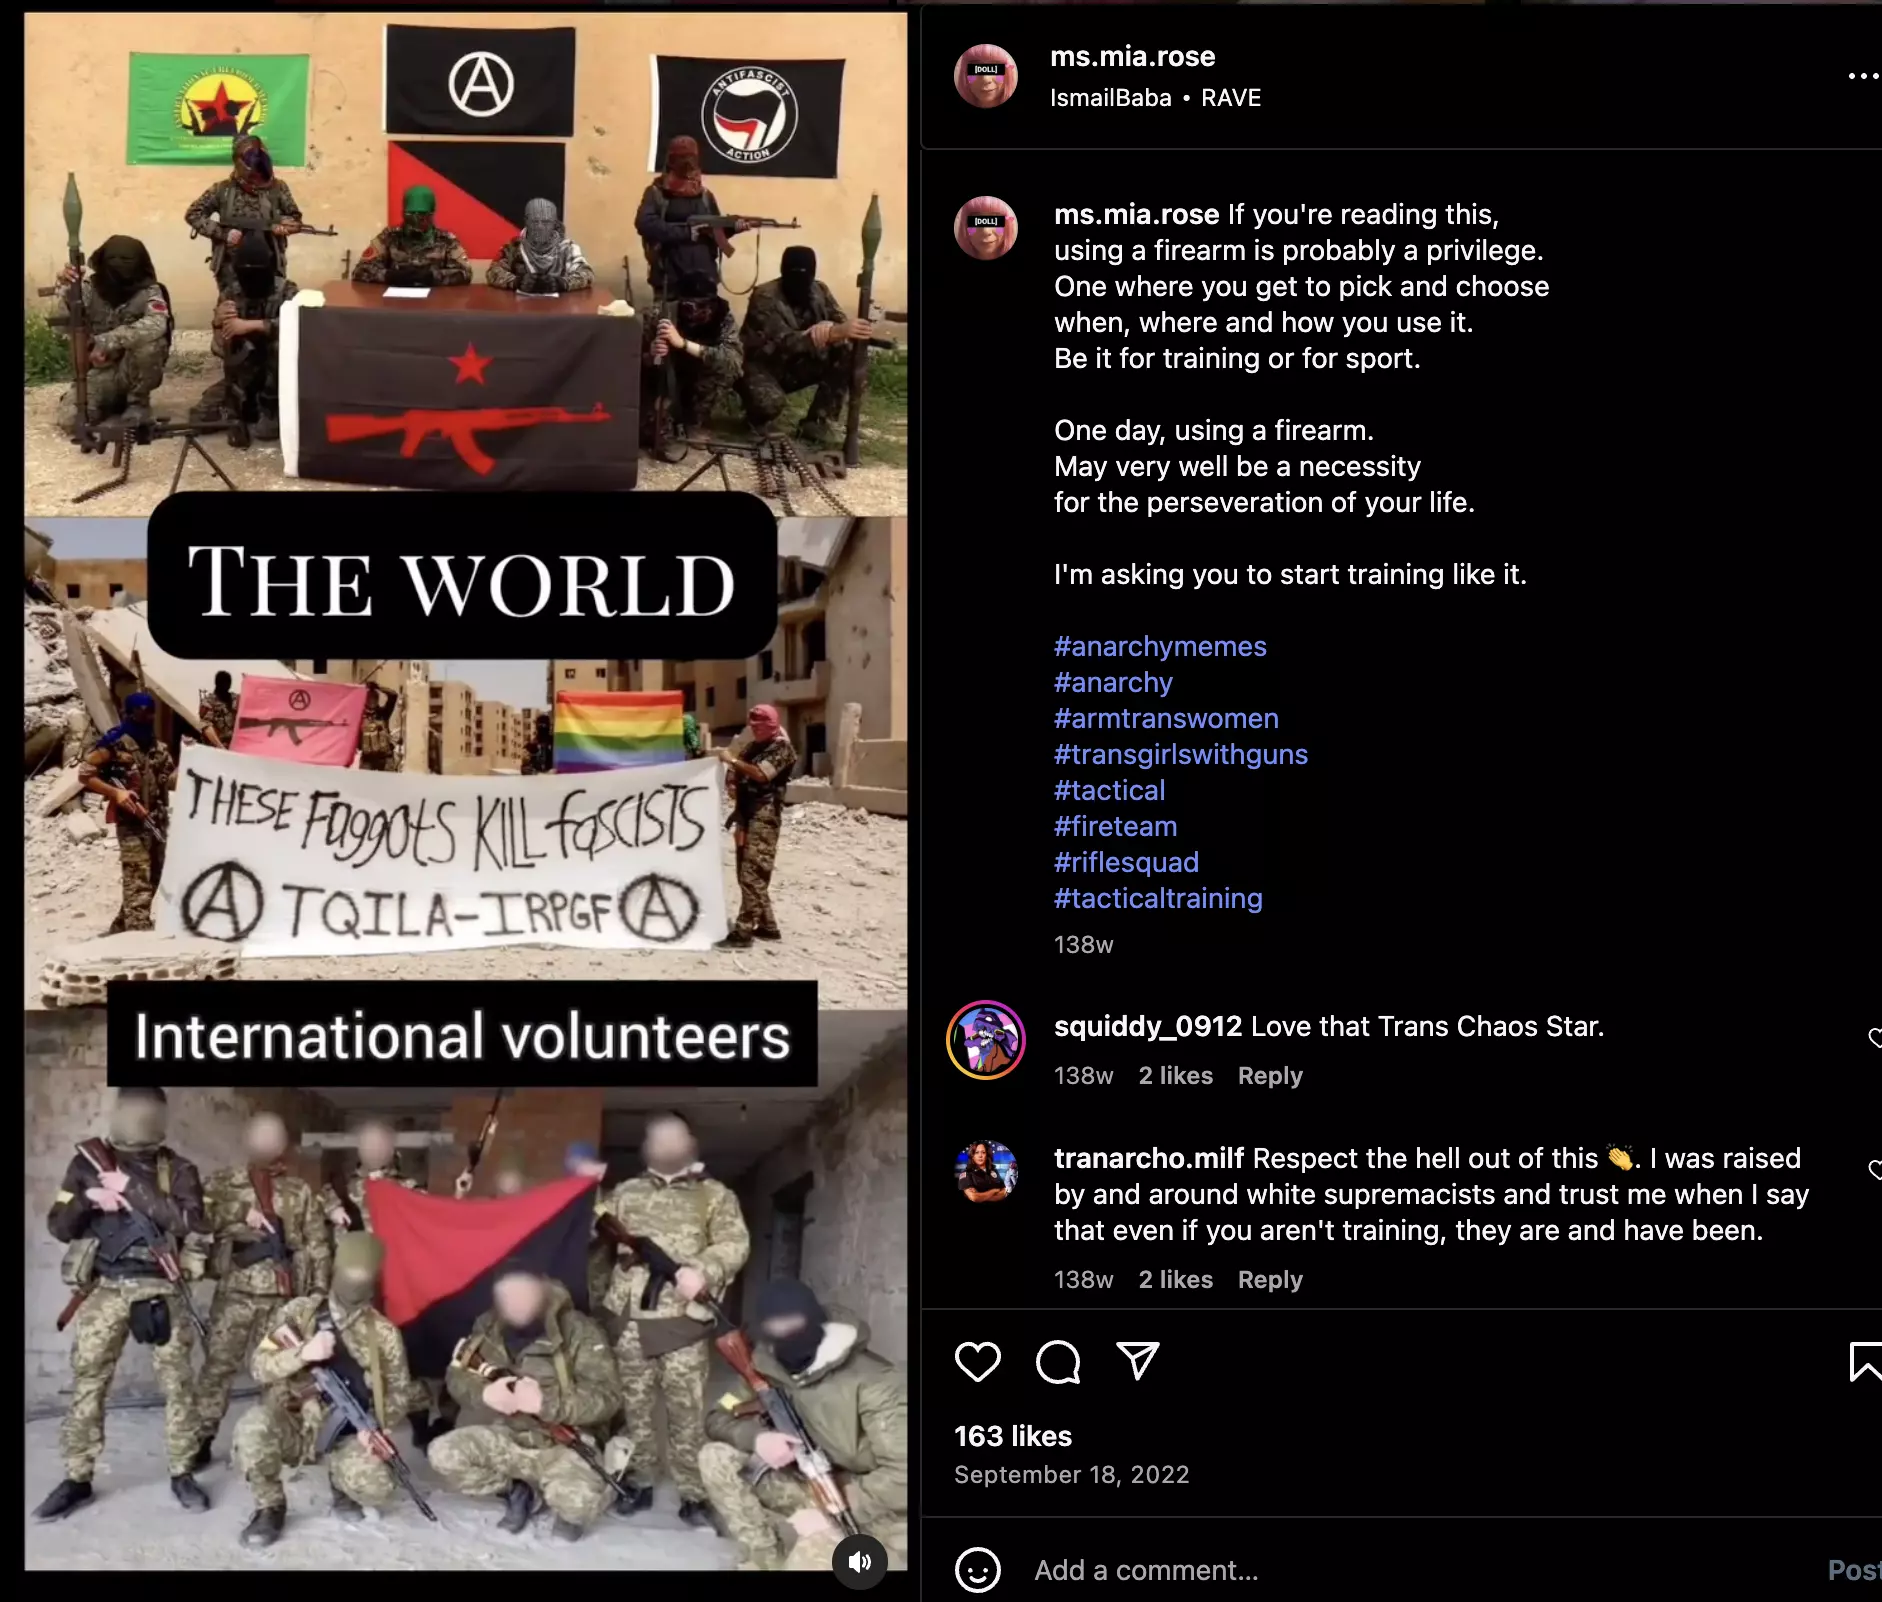Like tranarcho.milf's comment with heart

tap(1875, 1170)
